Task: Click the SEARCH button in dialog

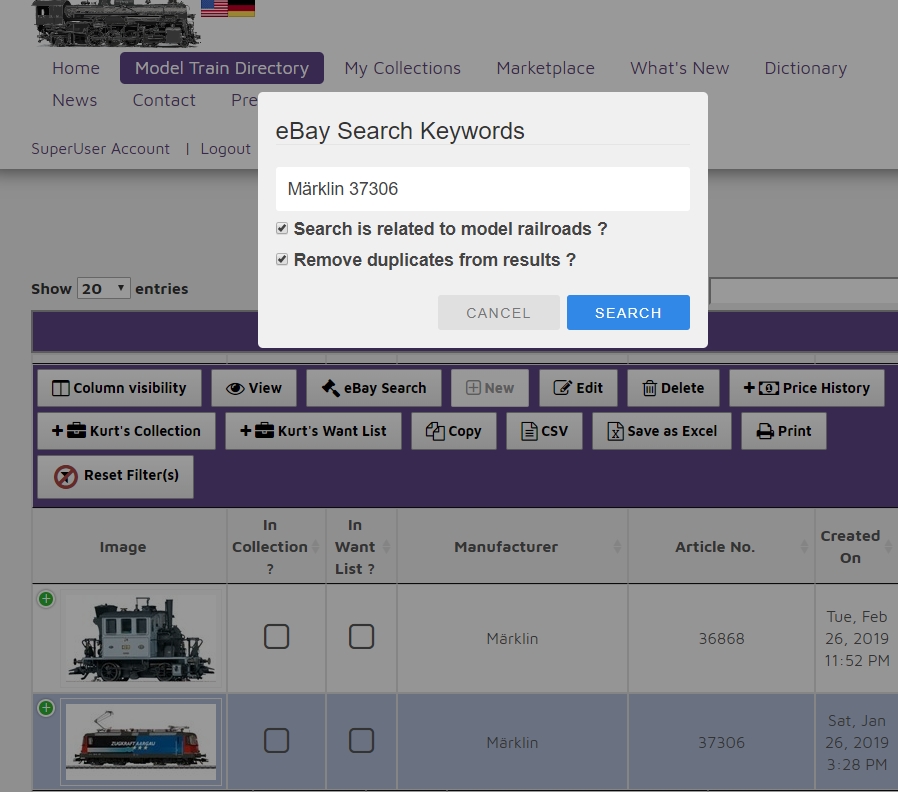Action: coord(628,313)
